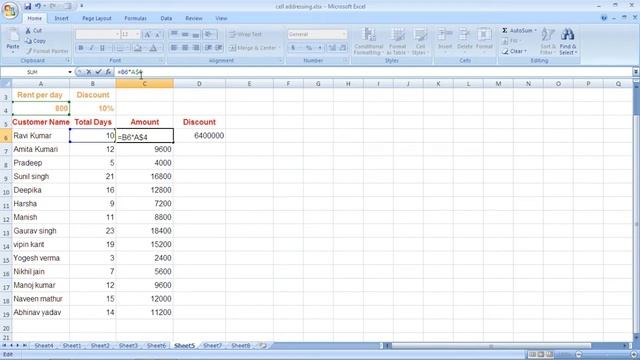Viewport: 640px width, 360px height.
Task: Open the General number format dropdown
Action: point(344,34)
